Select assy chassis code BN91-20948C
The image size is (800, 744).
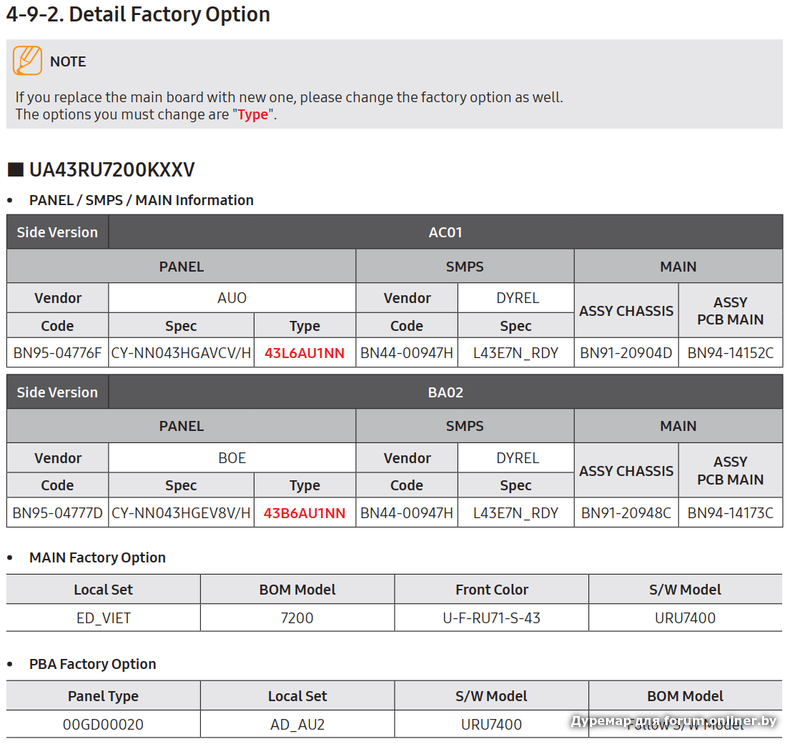[626, 513]
